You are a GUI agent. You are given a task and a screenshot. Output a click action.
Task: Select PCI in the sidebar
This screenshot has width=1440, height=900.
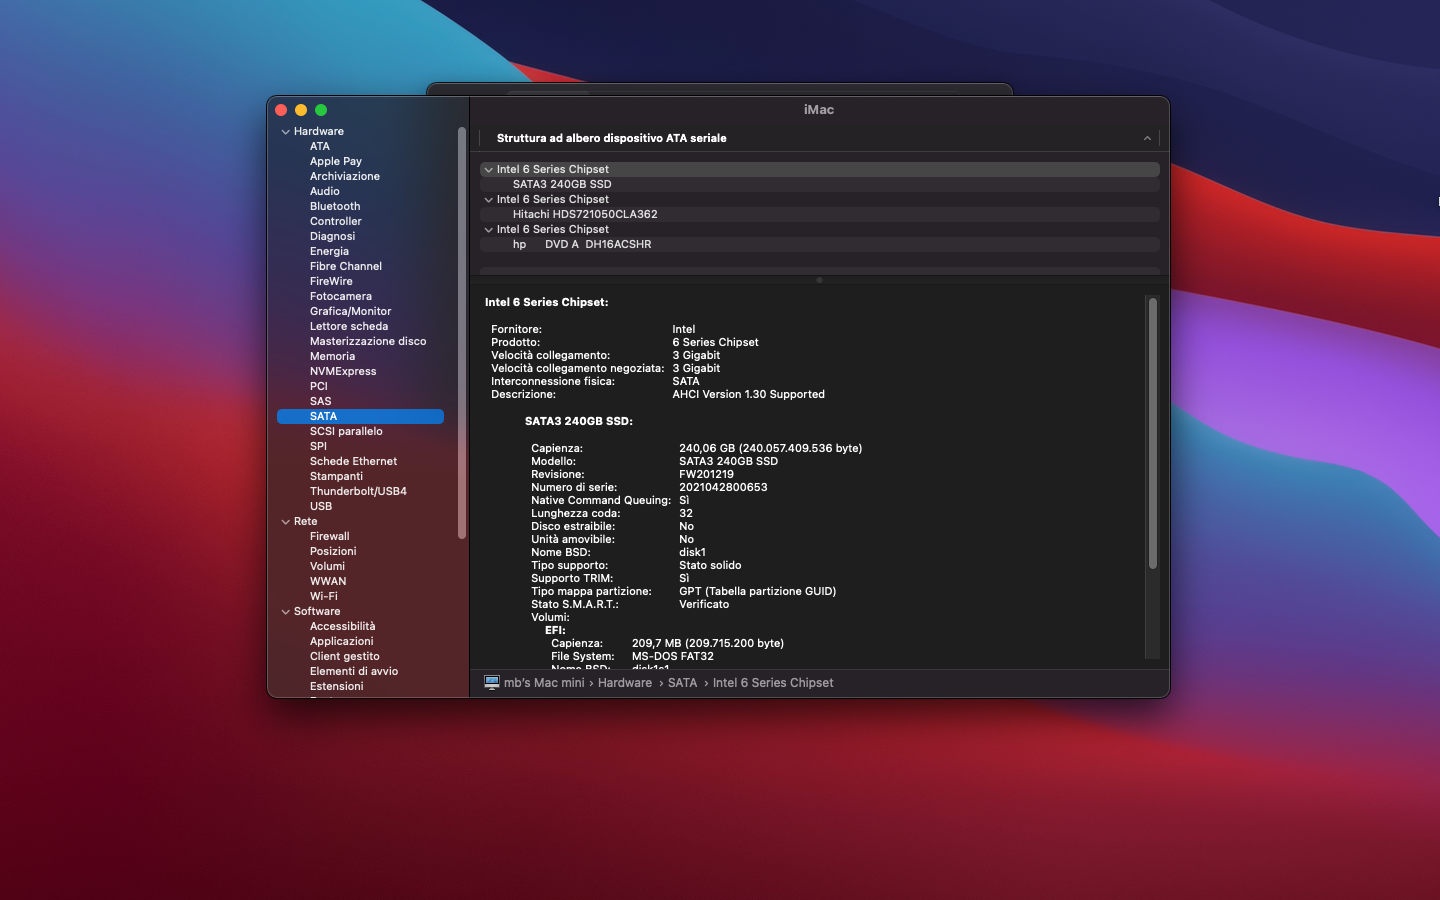(x=318, y=386)
